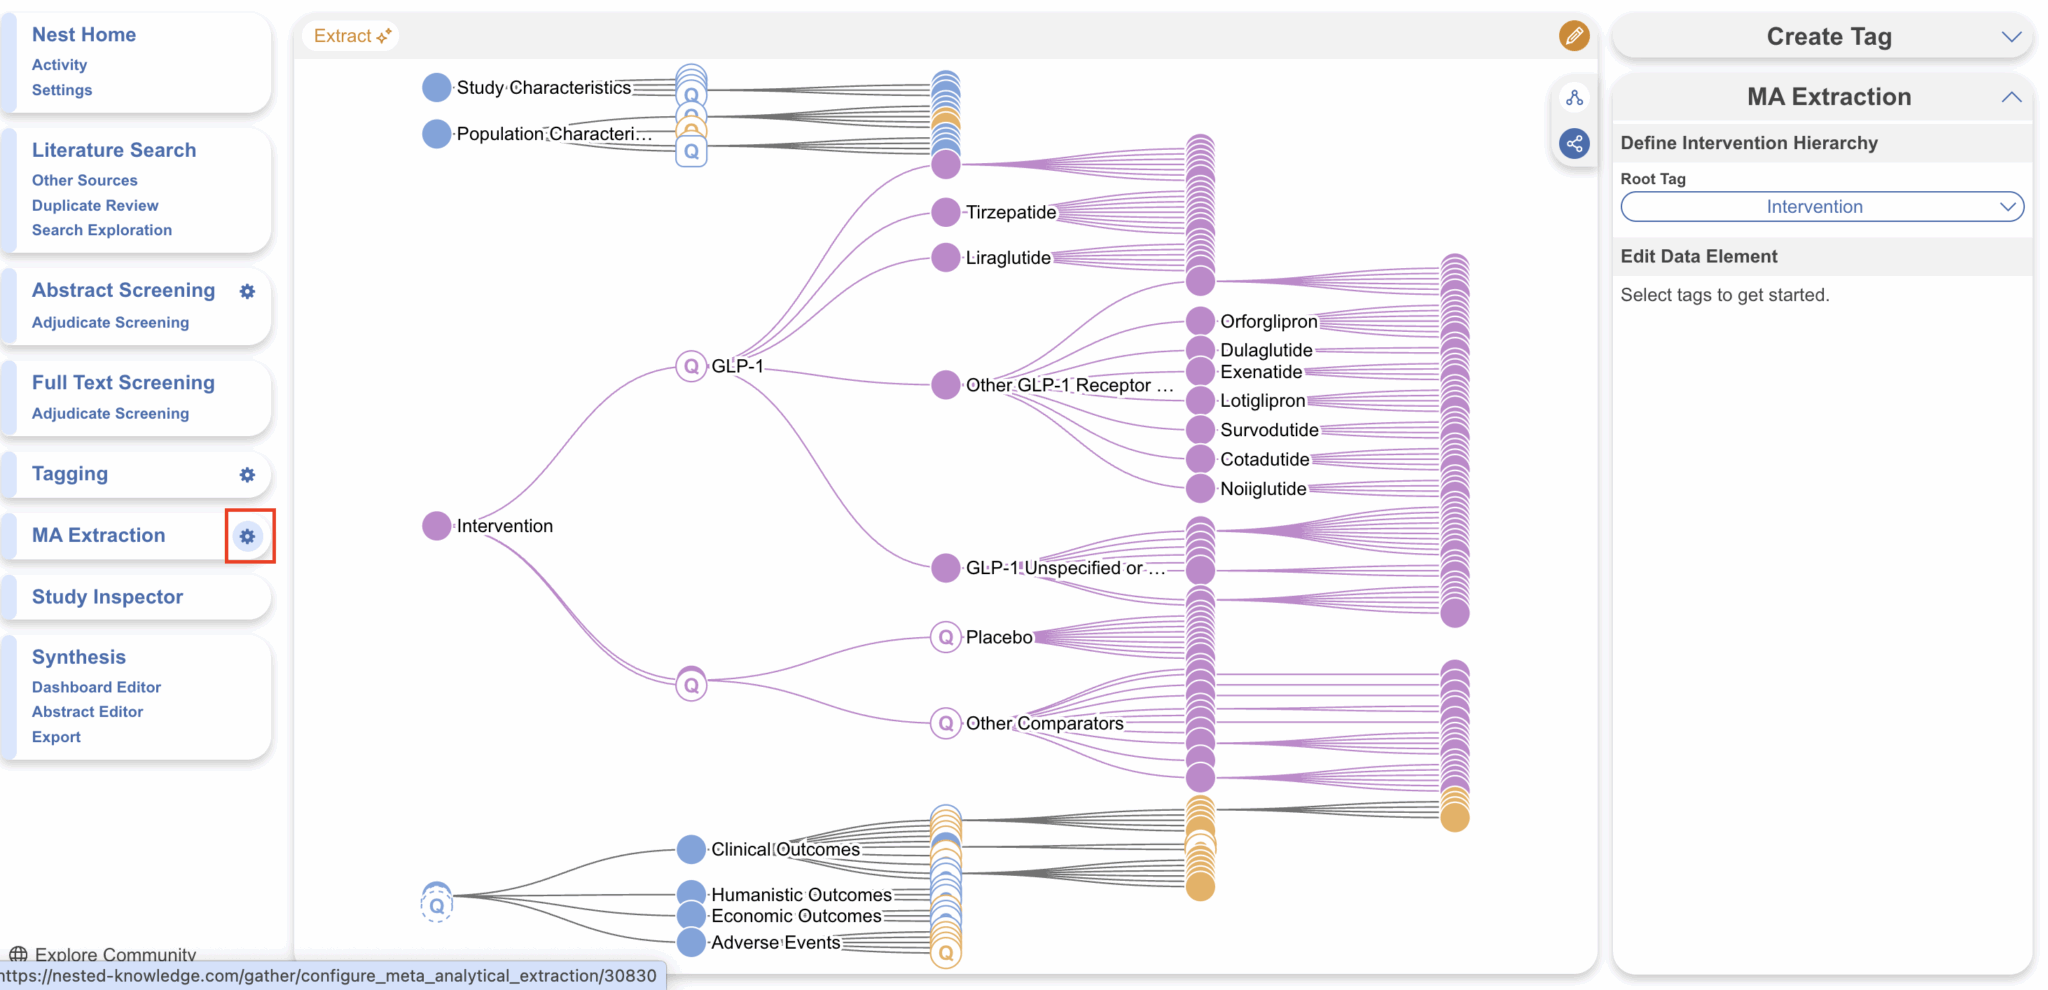This screenshot has height=990, width=2048.
Task: Open Duplicate Review link
Action: pyautogui.click(x=95, y=205)
